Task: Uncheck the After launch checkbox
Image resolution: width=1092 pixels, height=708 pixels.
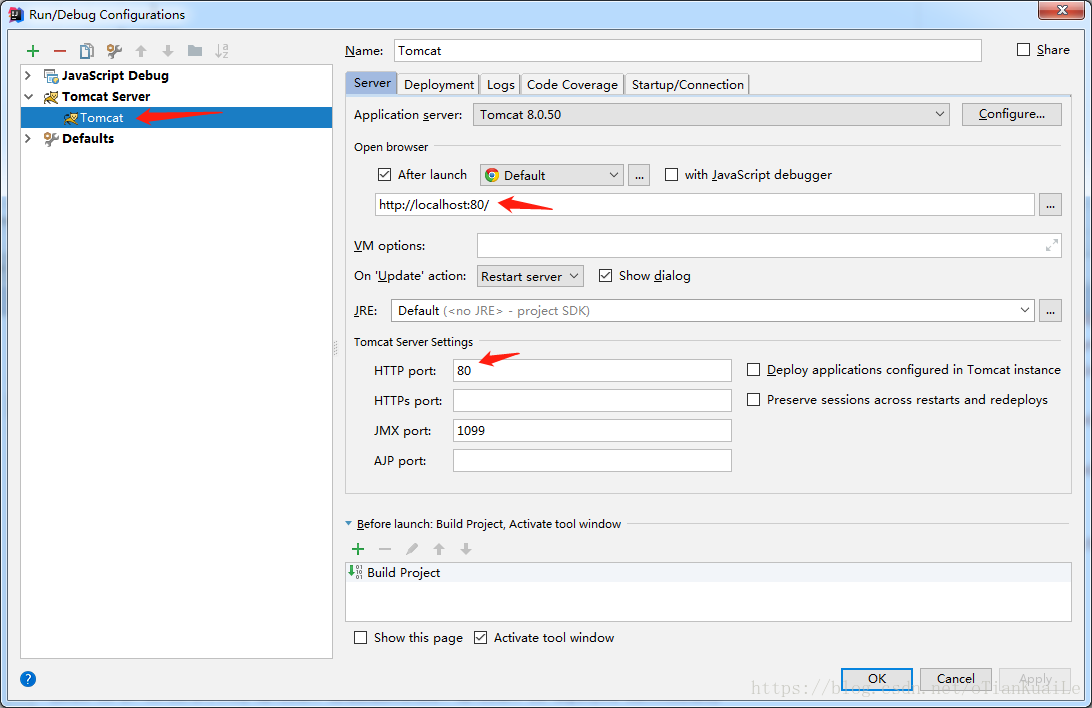Action: [x=384, y=175]
